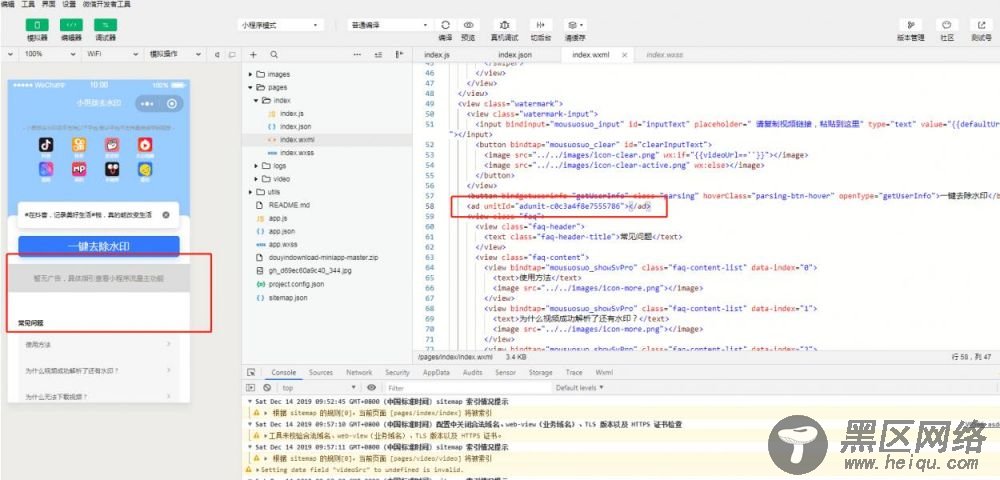The image size is (1000, 480).
Task: Switch to the index.js editor tab
Action: pyautogui.click(x=437, y=55)
